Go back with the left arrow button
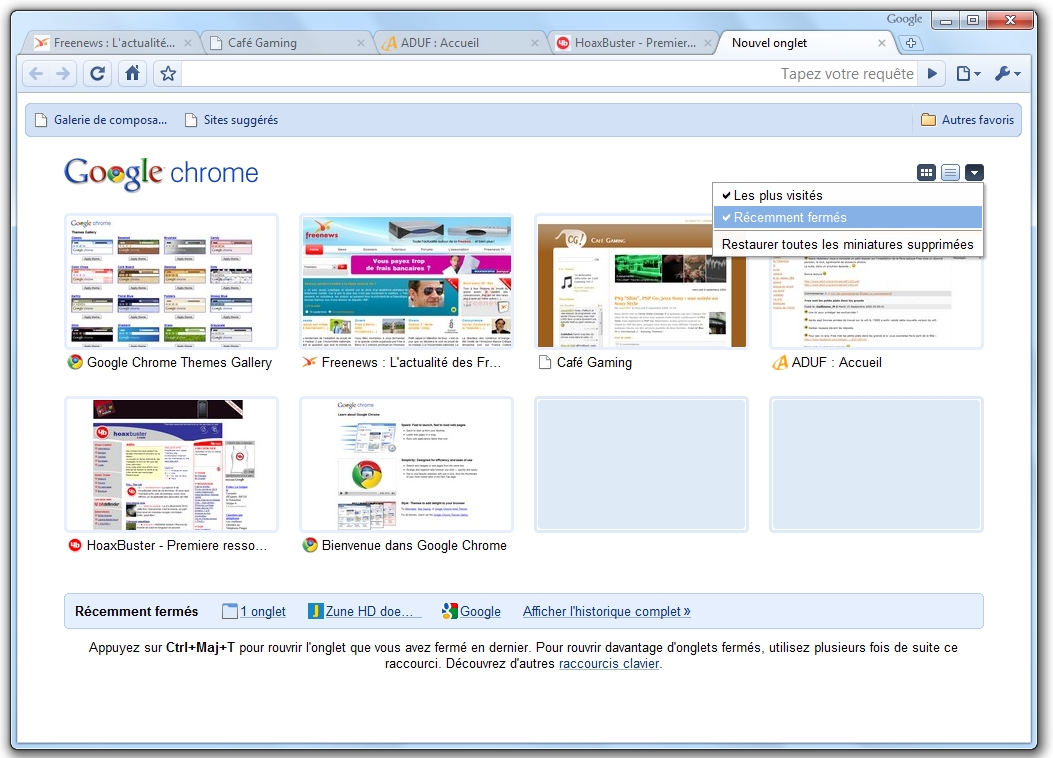1053x758 pixels. 36,73
